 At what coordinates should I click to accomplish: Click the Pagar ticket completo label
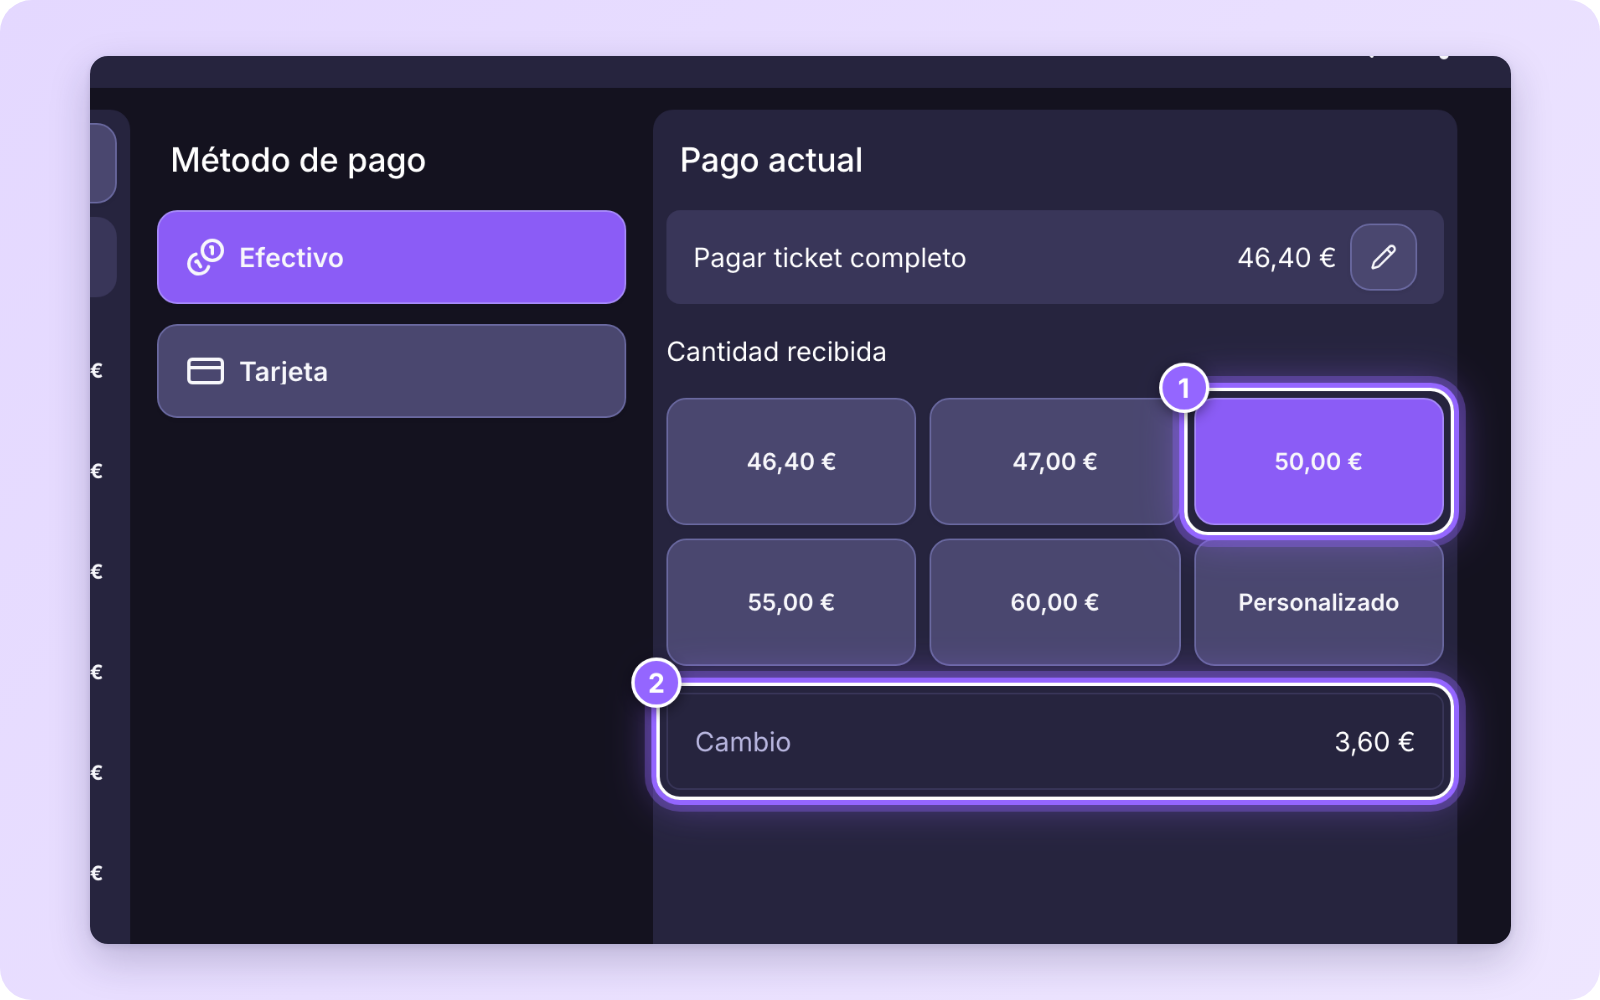[830, 258]
